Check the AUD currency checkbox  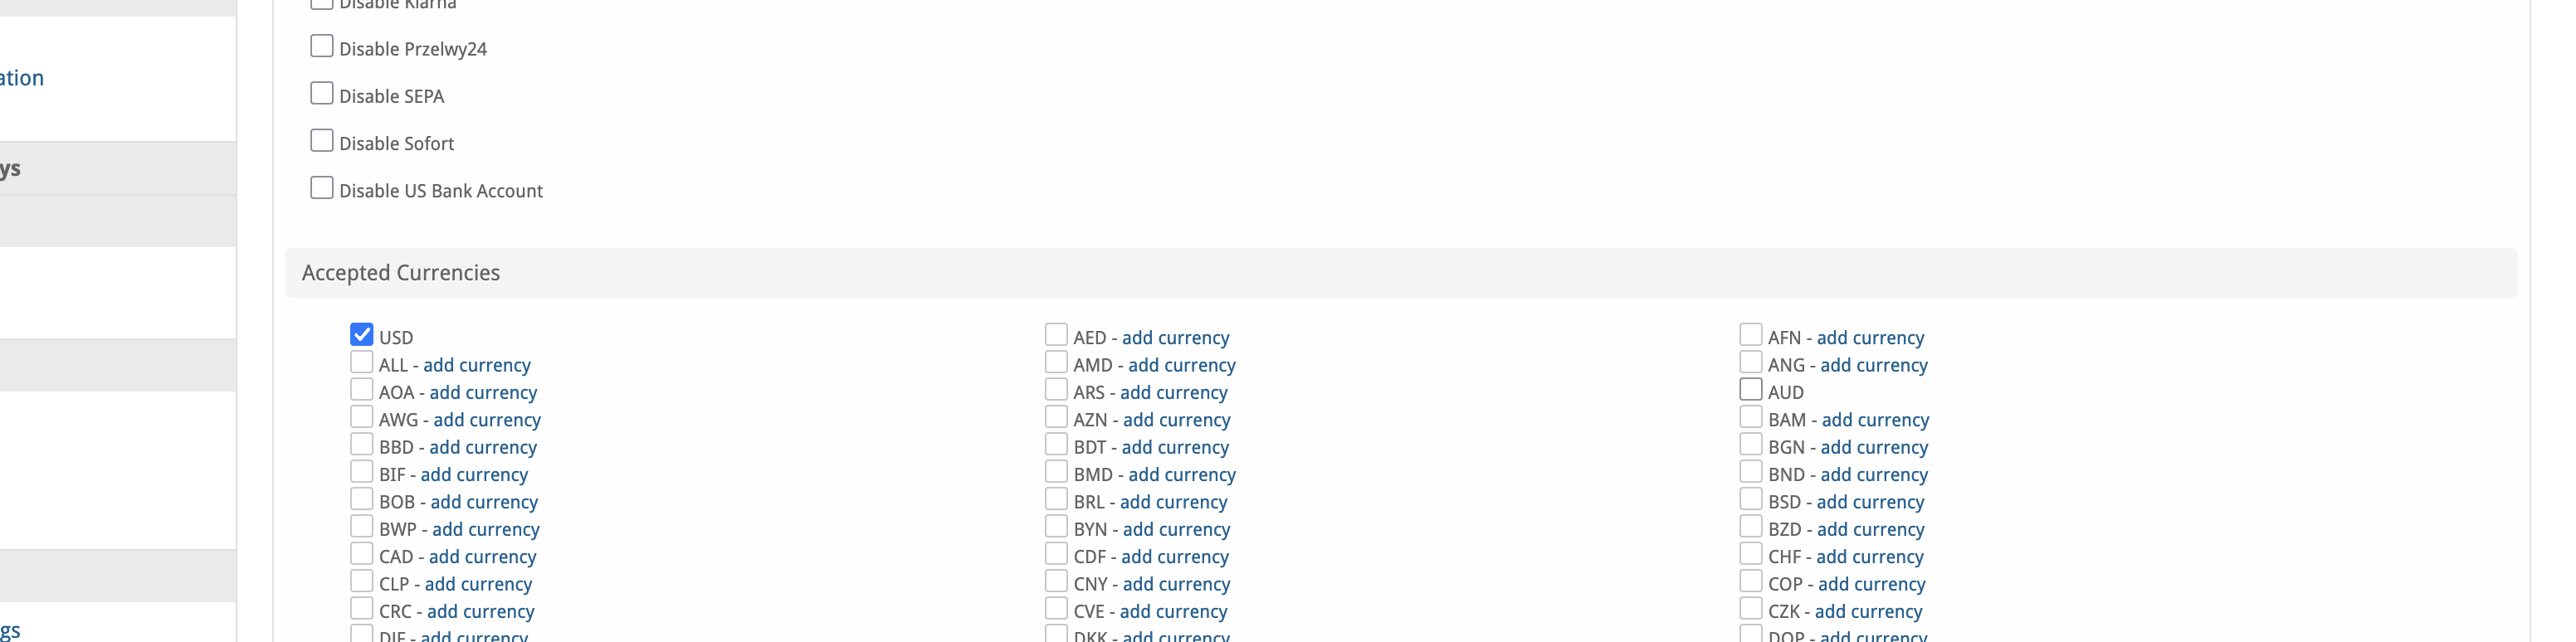coord(1751,389)
